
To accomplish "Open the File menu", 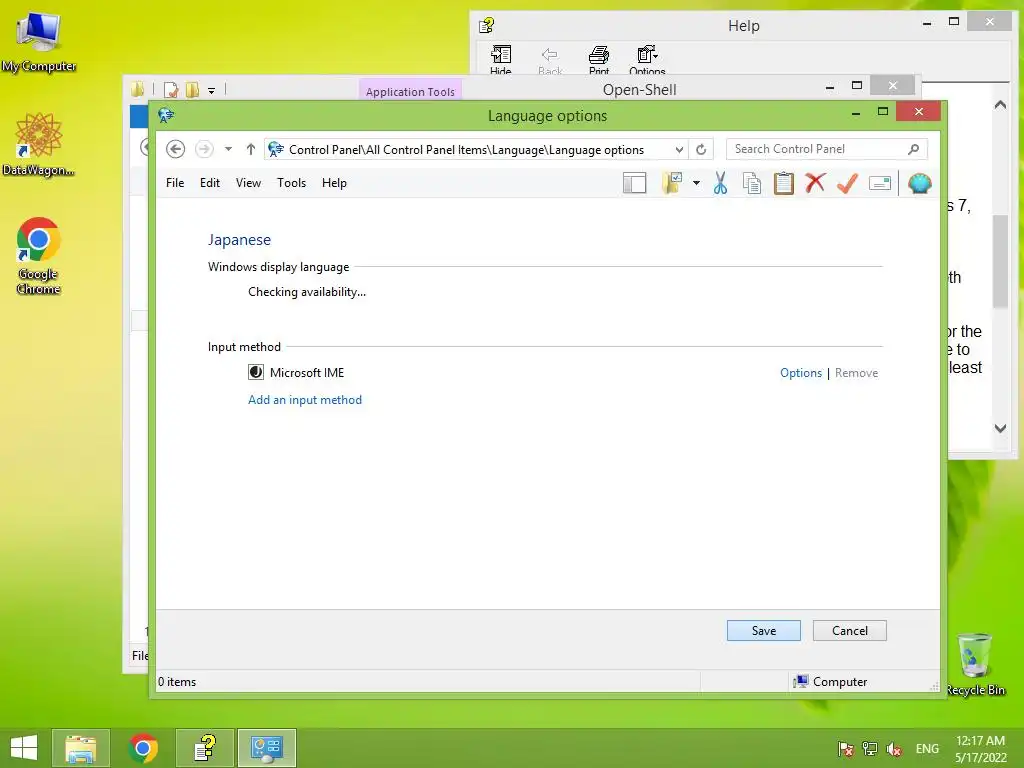I will click(x=175, y=183).
